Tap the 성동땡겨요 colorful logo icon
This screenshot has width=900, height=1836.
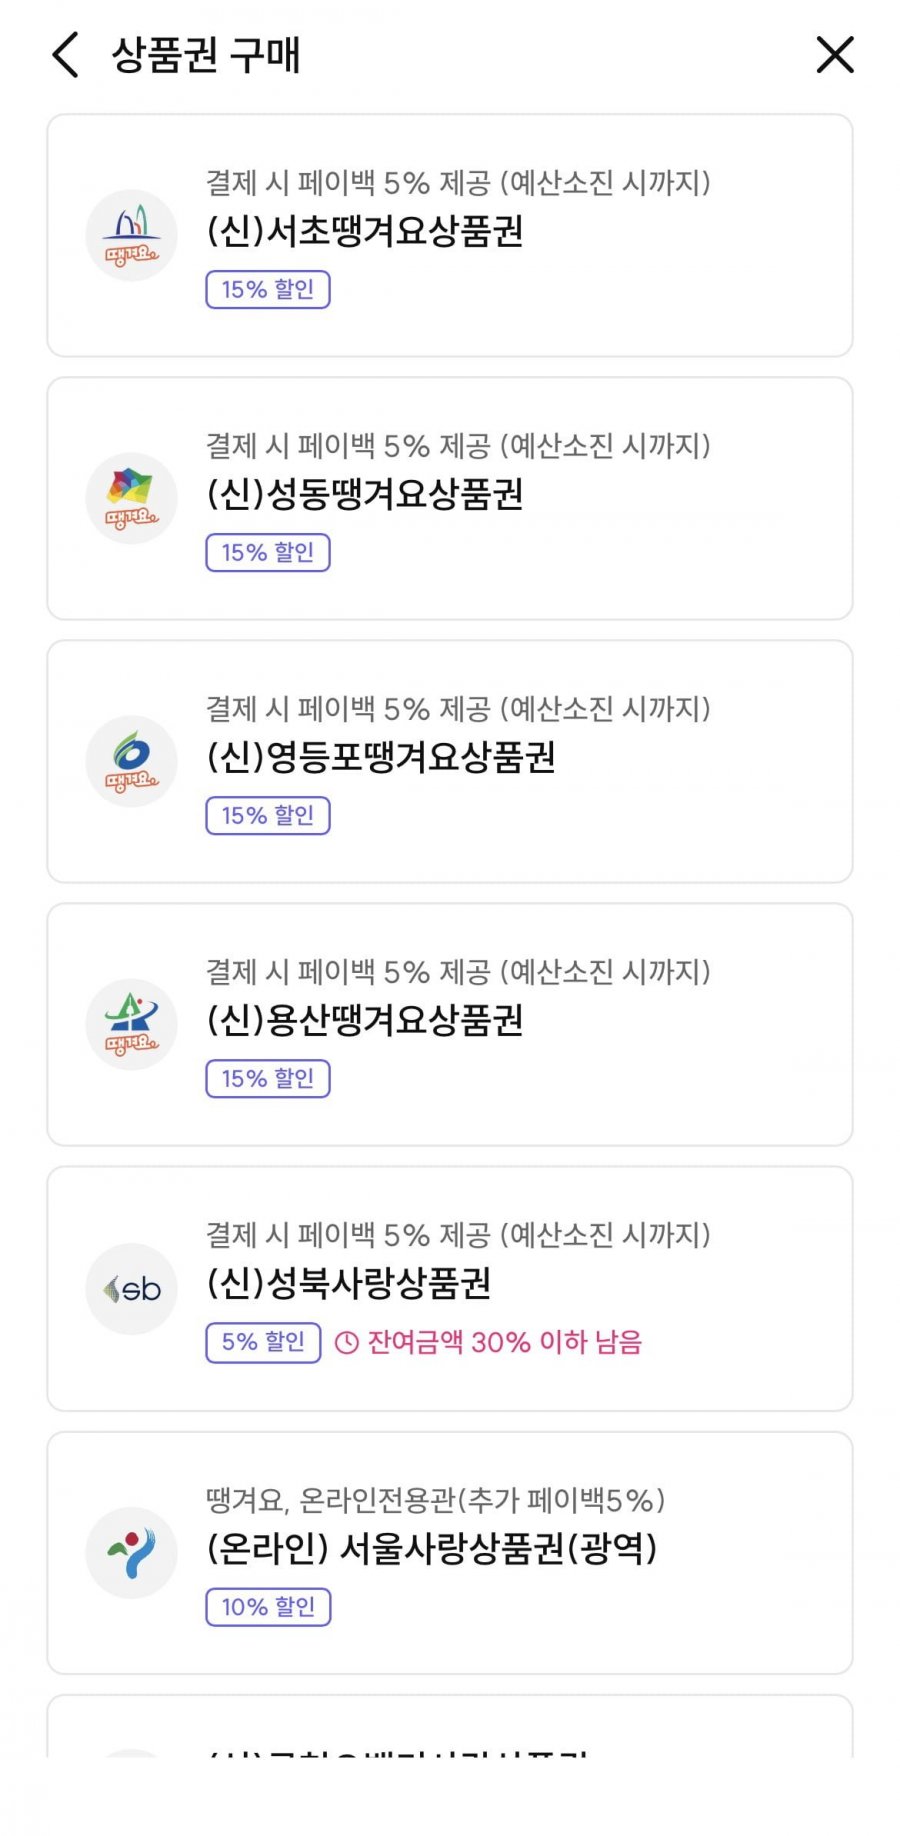point(131,498)
